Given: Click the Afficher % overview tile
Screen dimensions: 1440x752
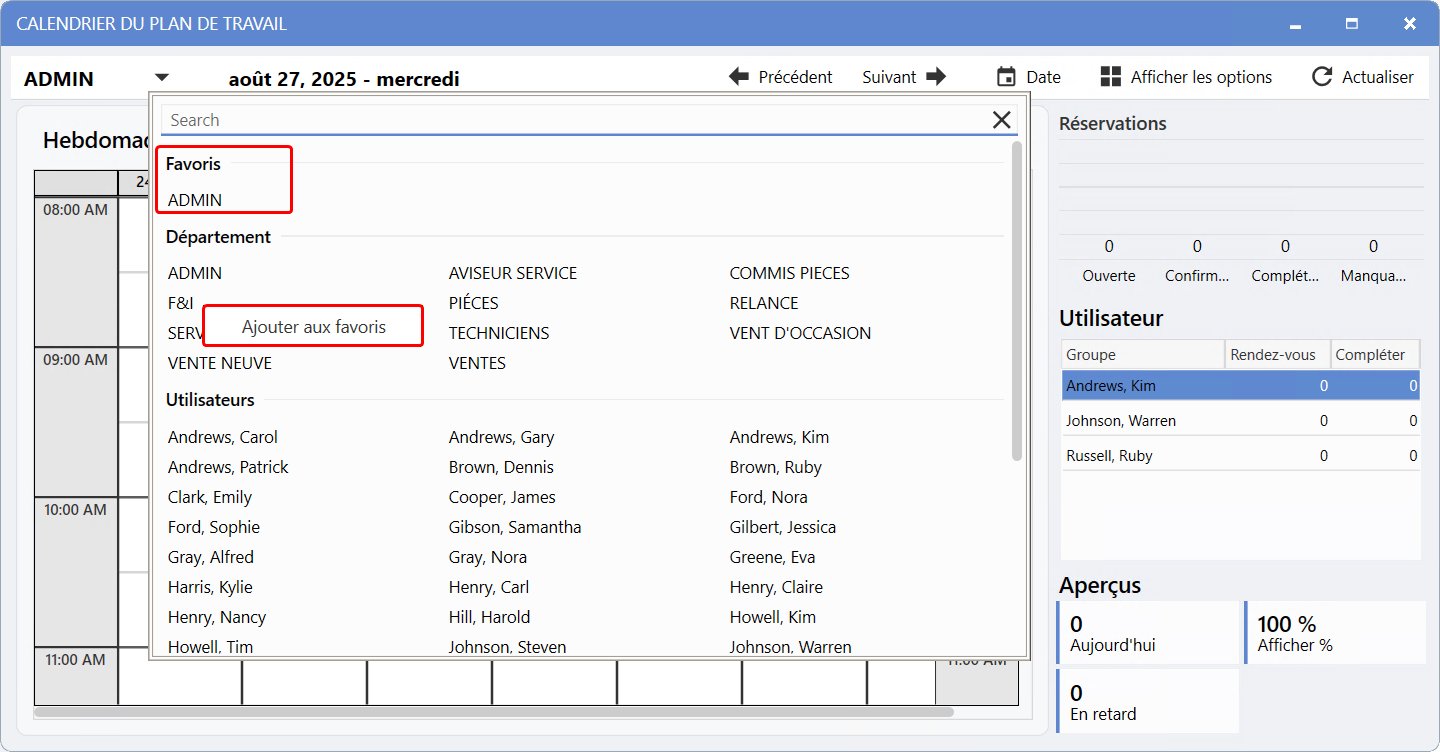Looking at the screenshot, I should tap(1335, 633).
